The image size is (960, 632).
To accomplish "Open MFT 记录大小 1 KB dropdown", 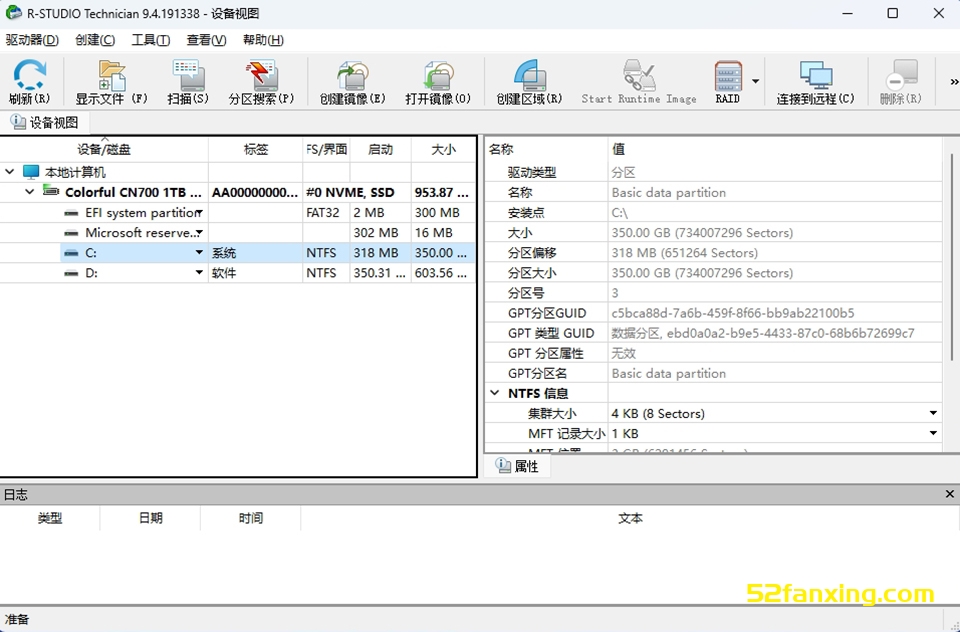I will point(933,434).
